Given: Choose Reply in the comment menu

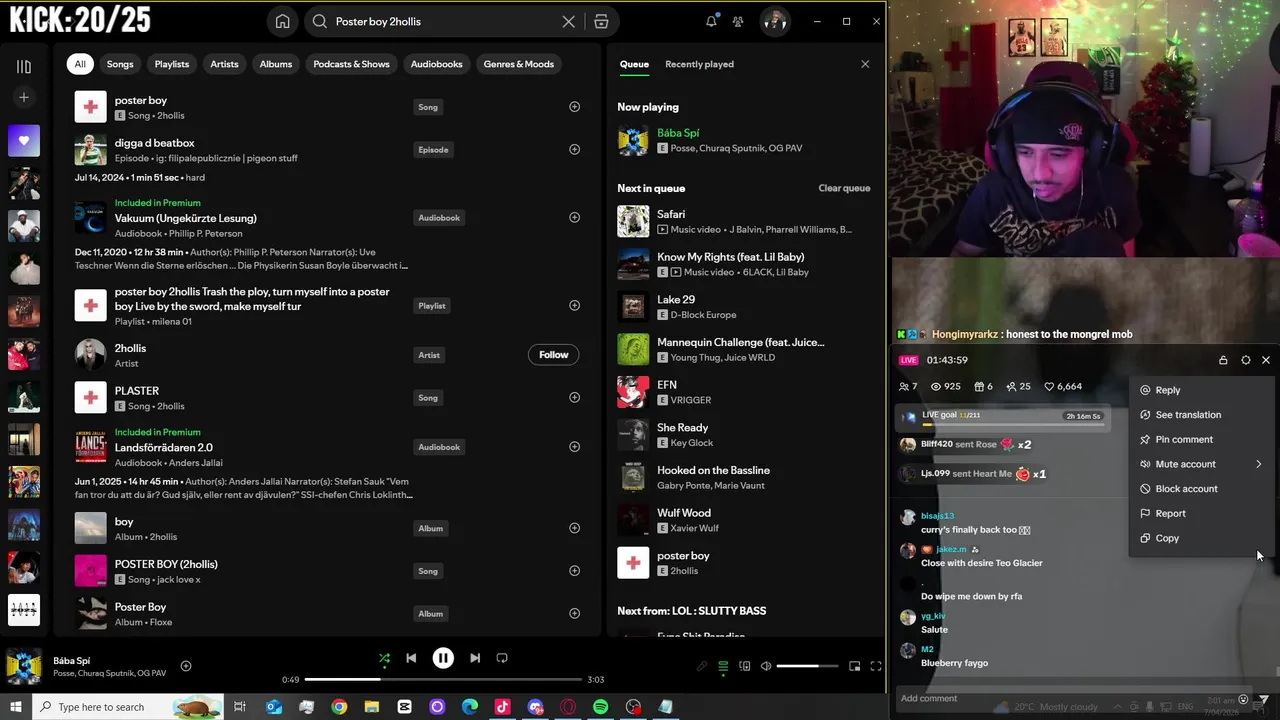Looking at the screenshot, I should tap(1202, 390).
